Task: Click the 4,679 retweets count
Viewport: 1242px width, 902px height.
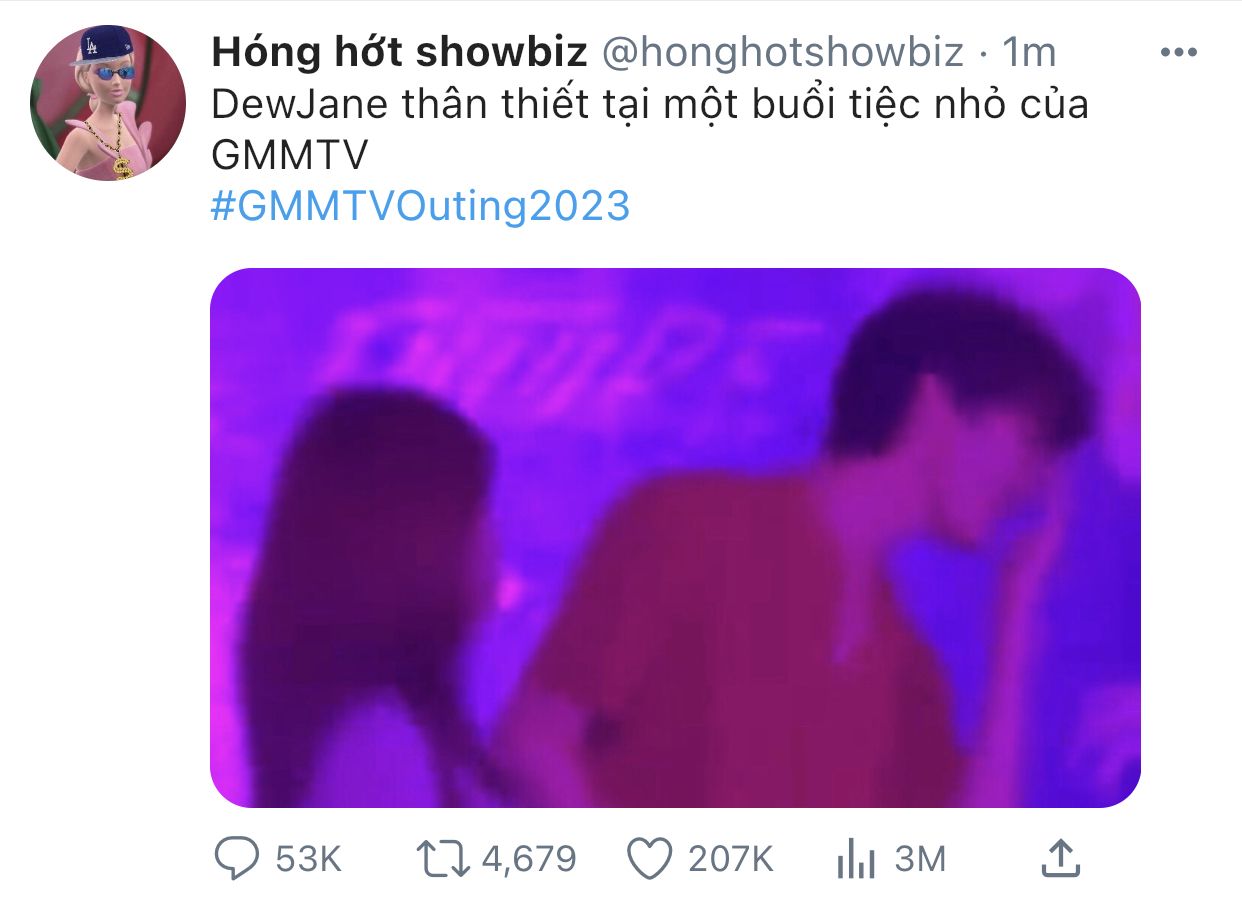Action: coord(529,859)
